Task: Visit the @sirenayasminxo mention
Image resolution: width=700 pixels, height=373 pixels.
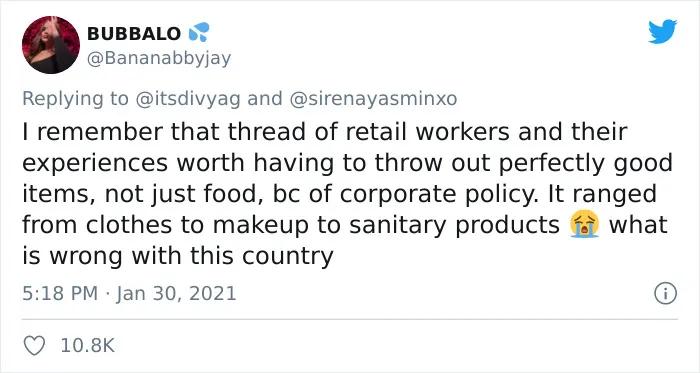Action: pyautogui.click(x=373, y=99)
